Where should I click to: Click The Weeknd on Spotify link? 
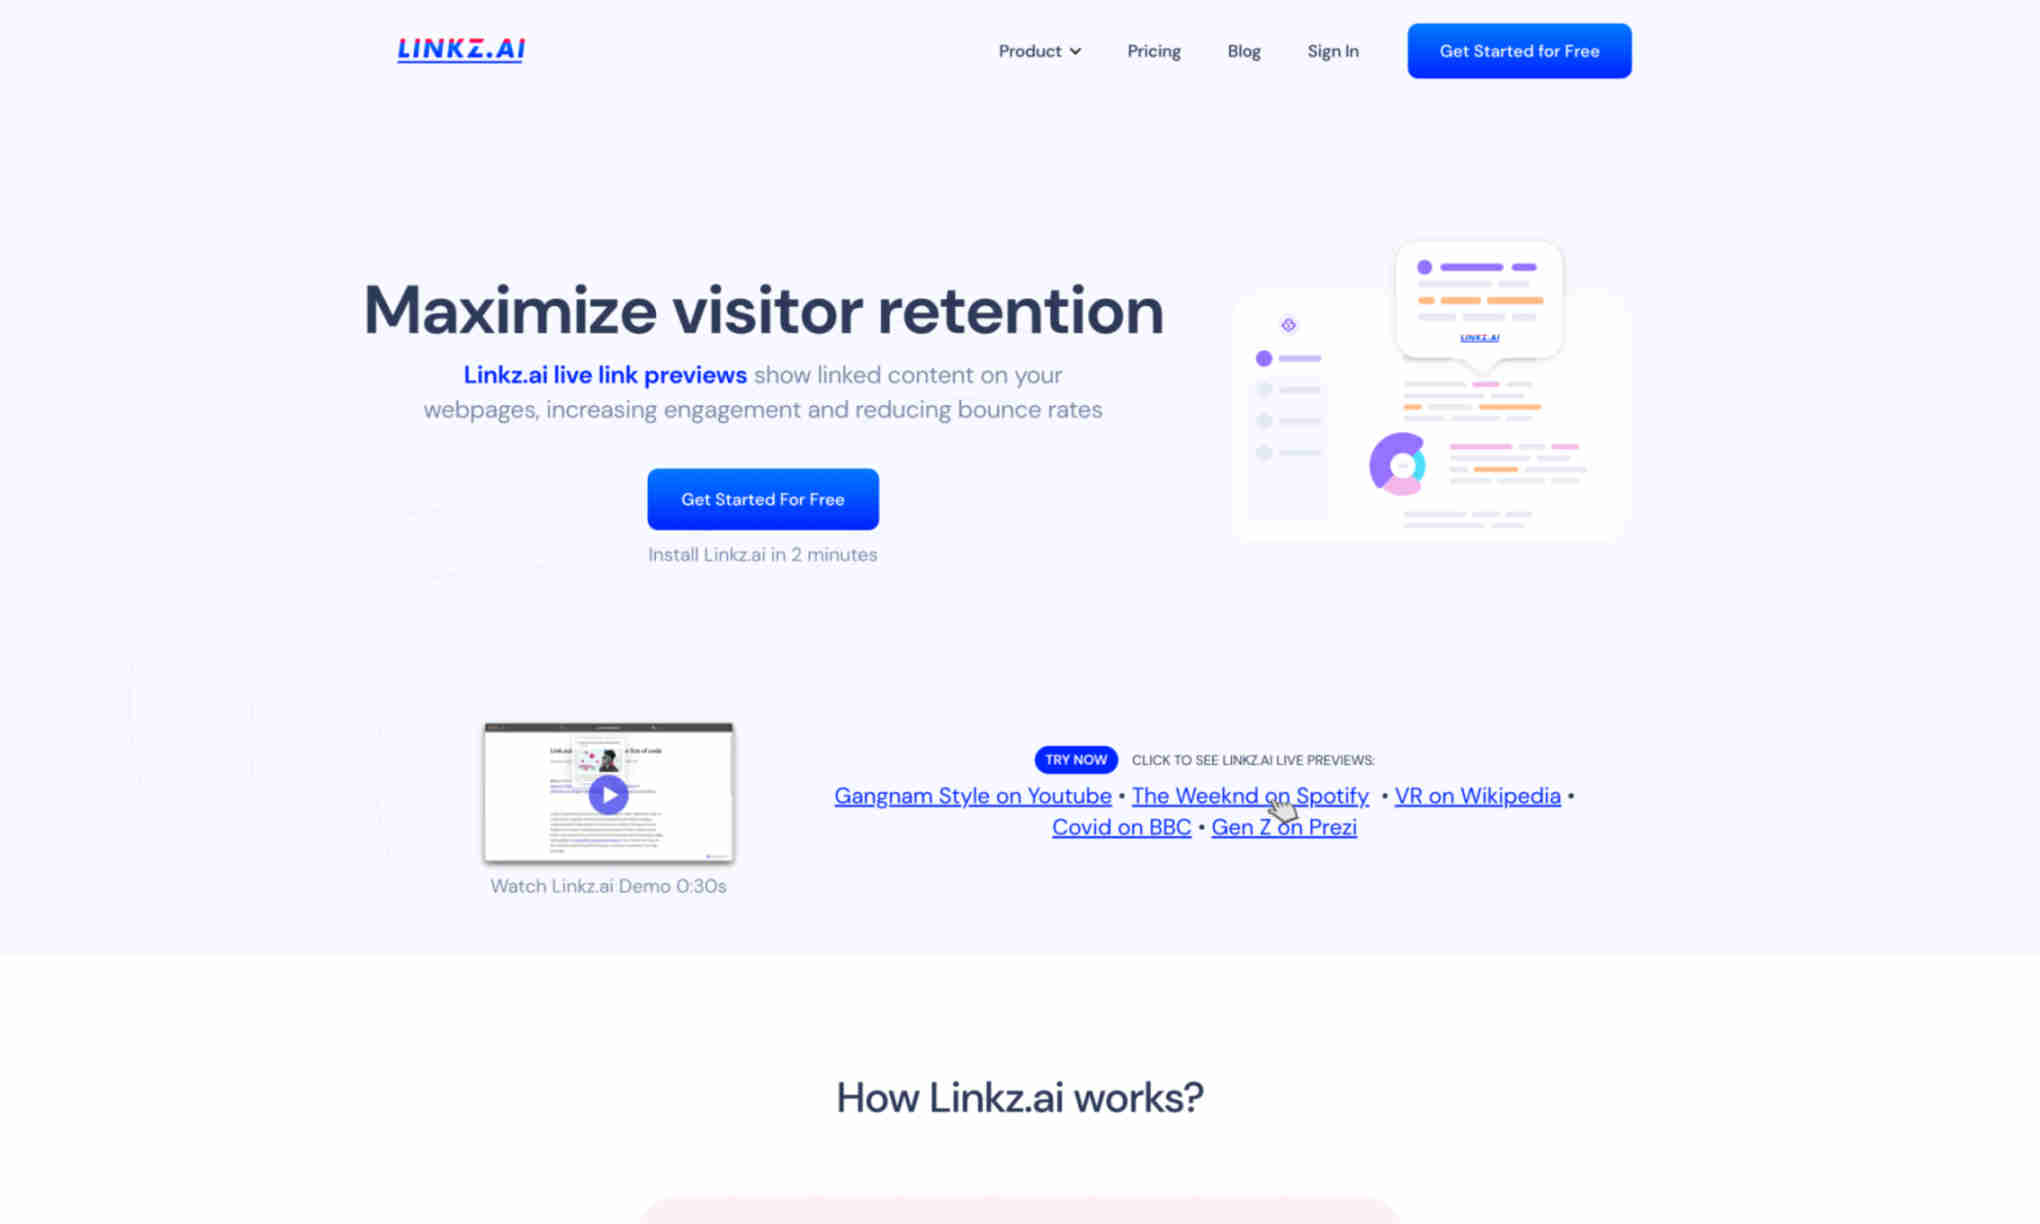[1250, 796]
